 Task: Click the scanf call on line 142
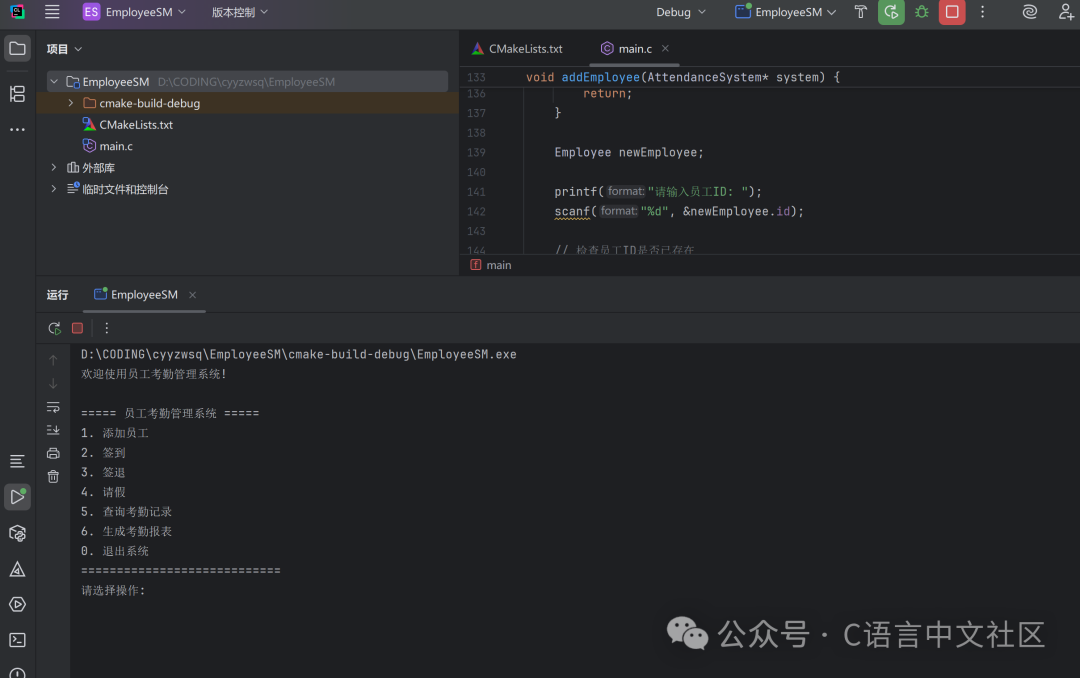572,212
